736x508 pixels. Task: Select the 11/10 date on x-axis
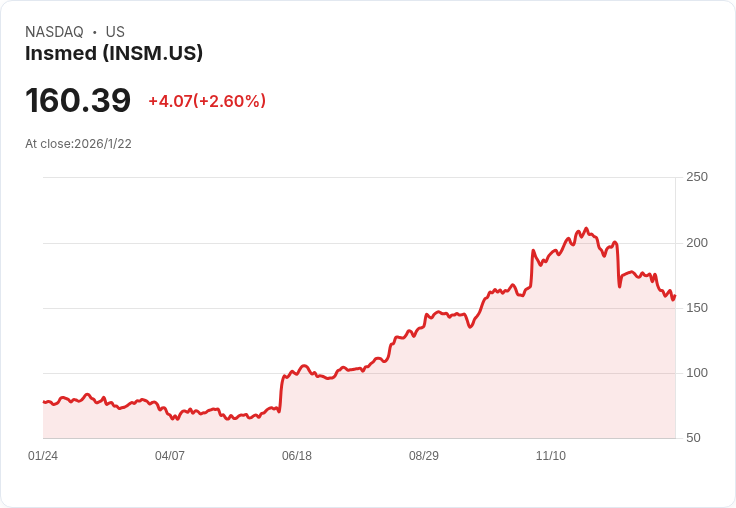point(551,456)
